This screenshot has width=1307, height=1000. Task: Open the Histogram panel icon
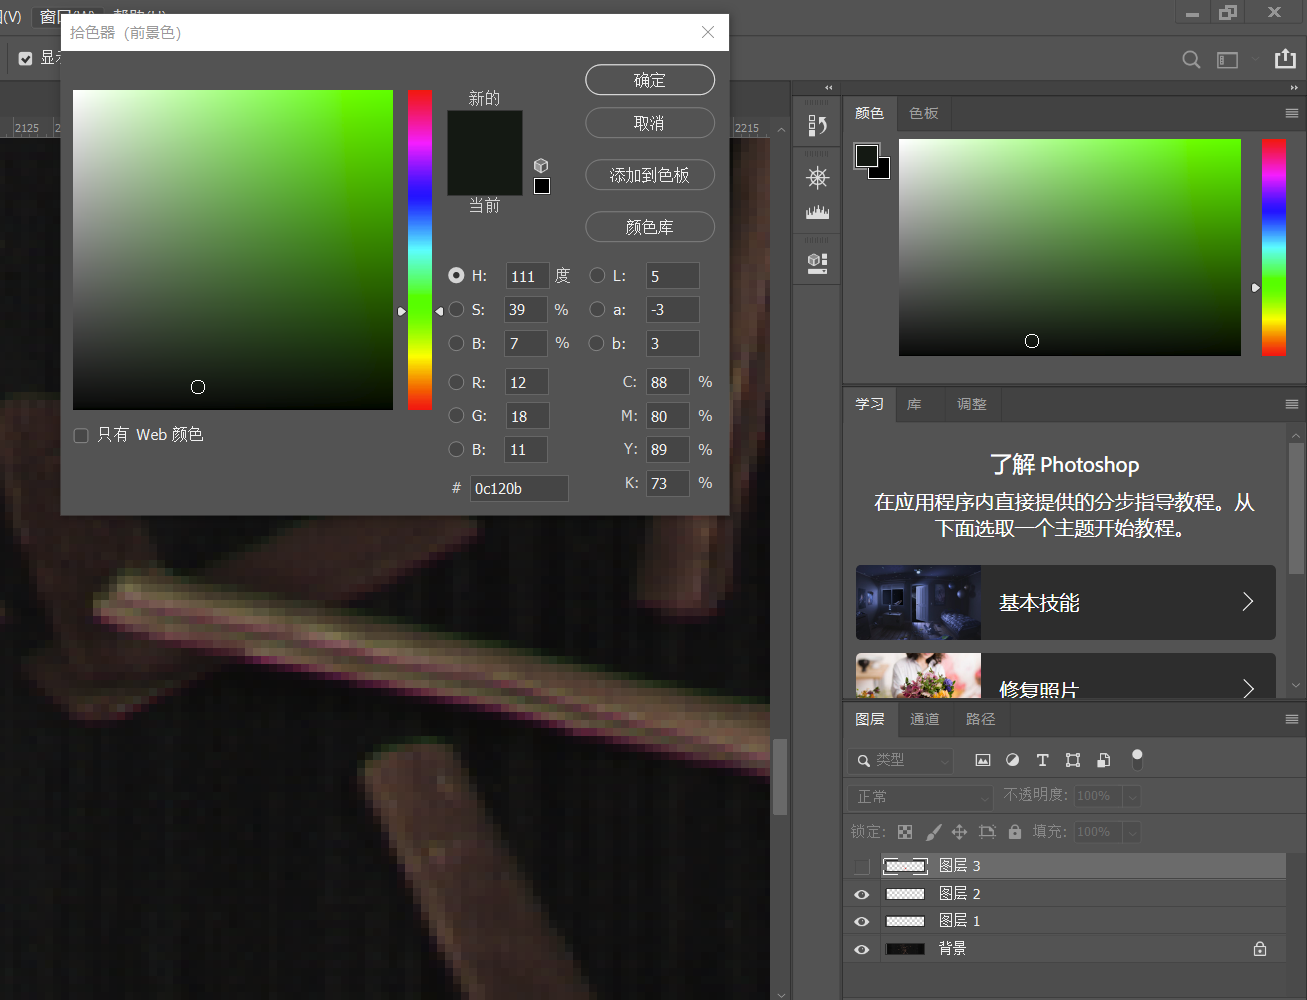[817, 211]
